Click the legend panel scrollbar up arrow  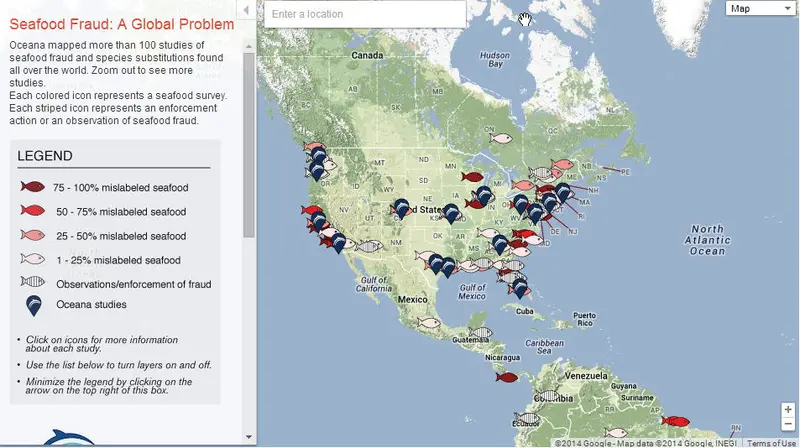[248, 46]
